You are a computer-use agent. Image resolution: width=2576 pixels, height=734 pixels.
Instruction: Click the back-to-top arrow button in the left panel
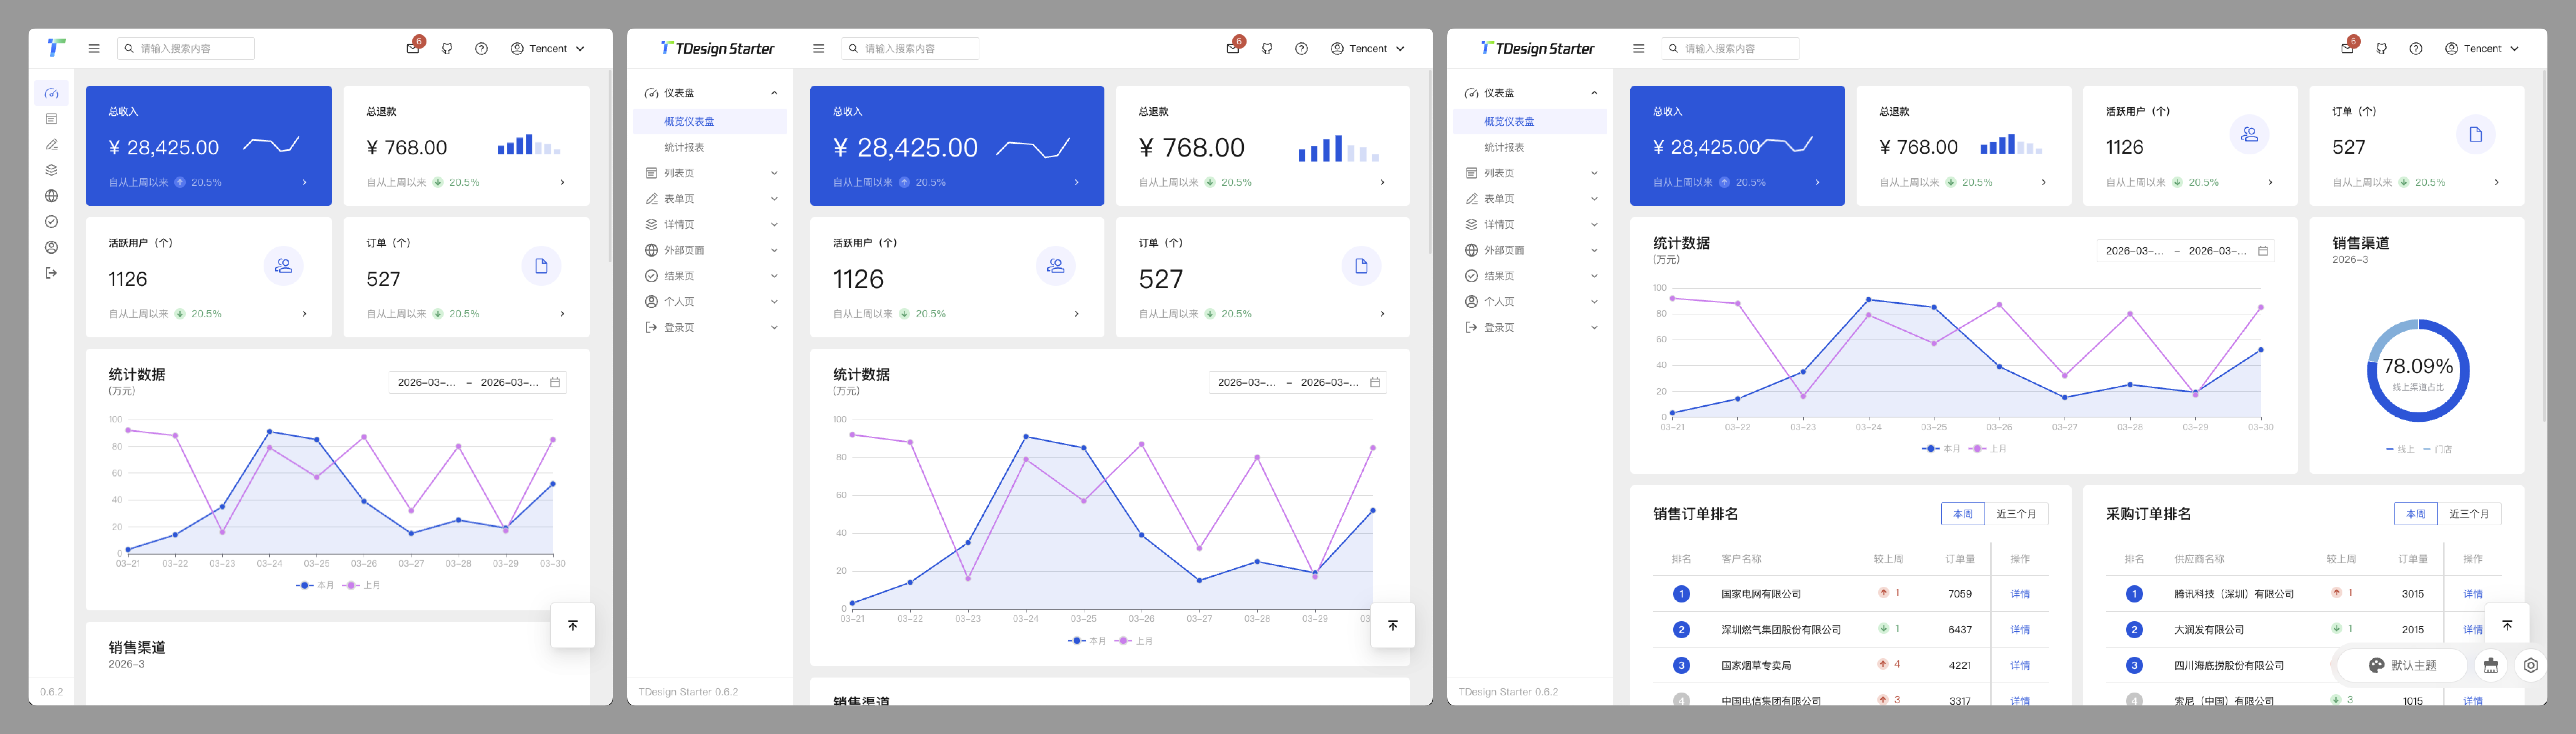pos(573,625)
